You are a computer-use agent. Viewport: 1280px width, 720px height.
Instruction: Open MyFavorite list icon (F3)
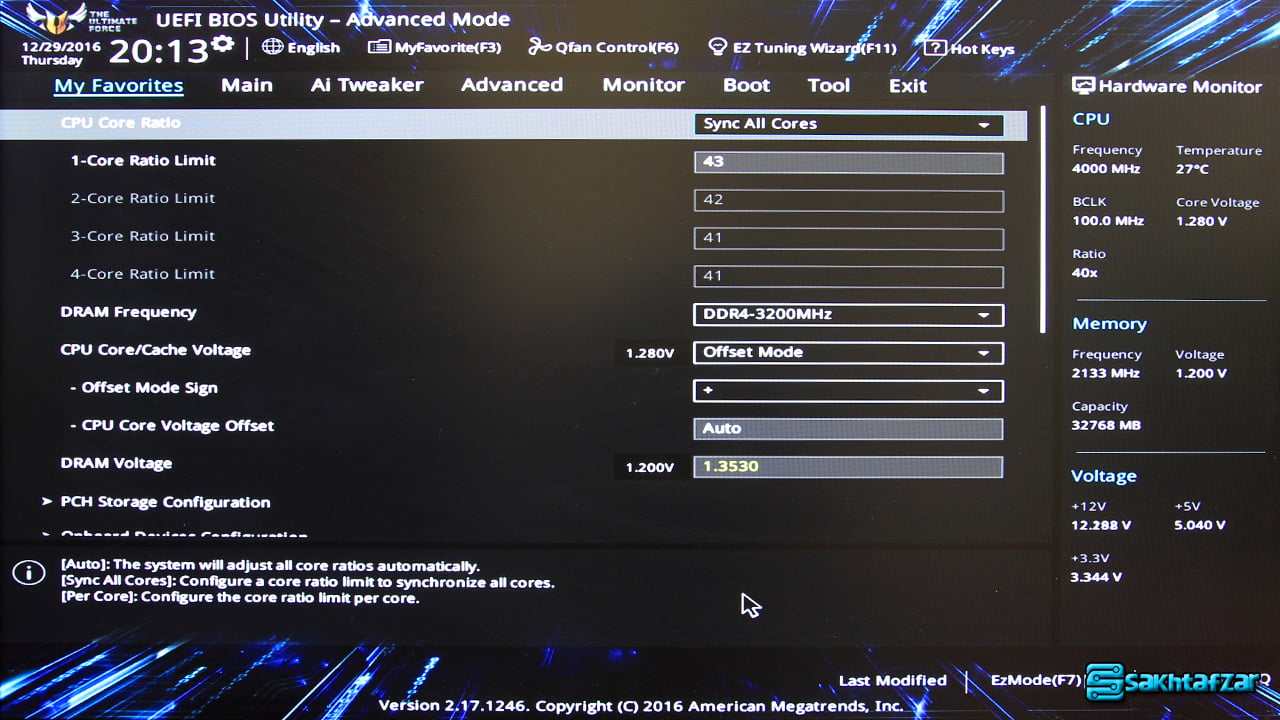coord(379,47)
